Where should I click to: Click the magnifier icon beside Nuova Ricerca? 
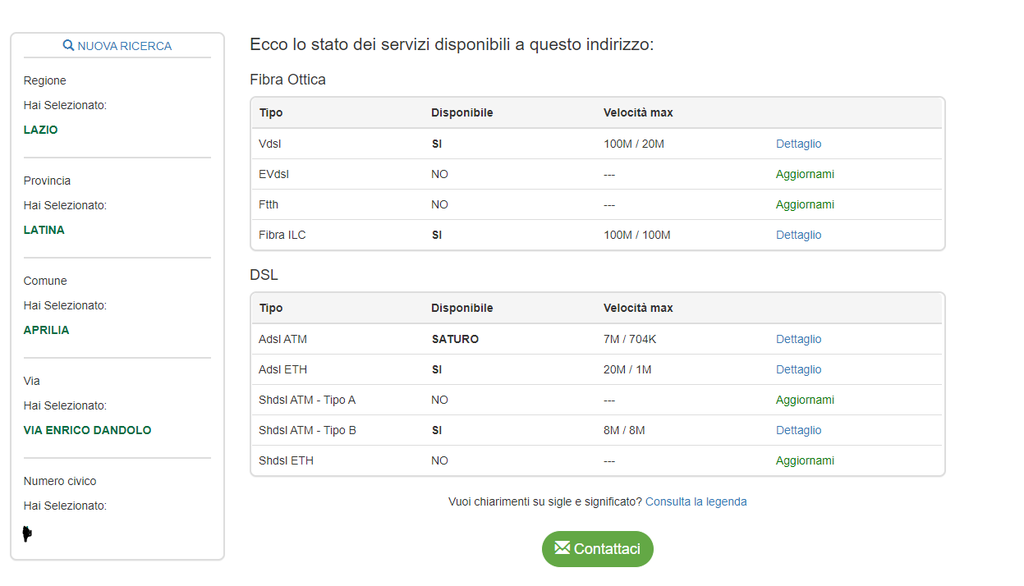(x=68, y=46)
